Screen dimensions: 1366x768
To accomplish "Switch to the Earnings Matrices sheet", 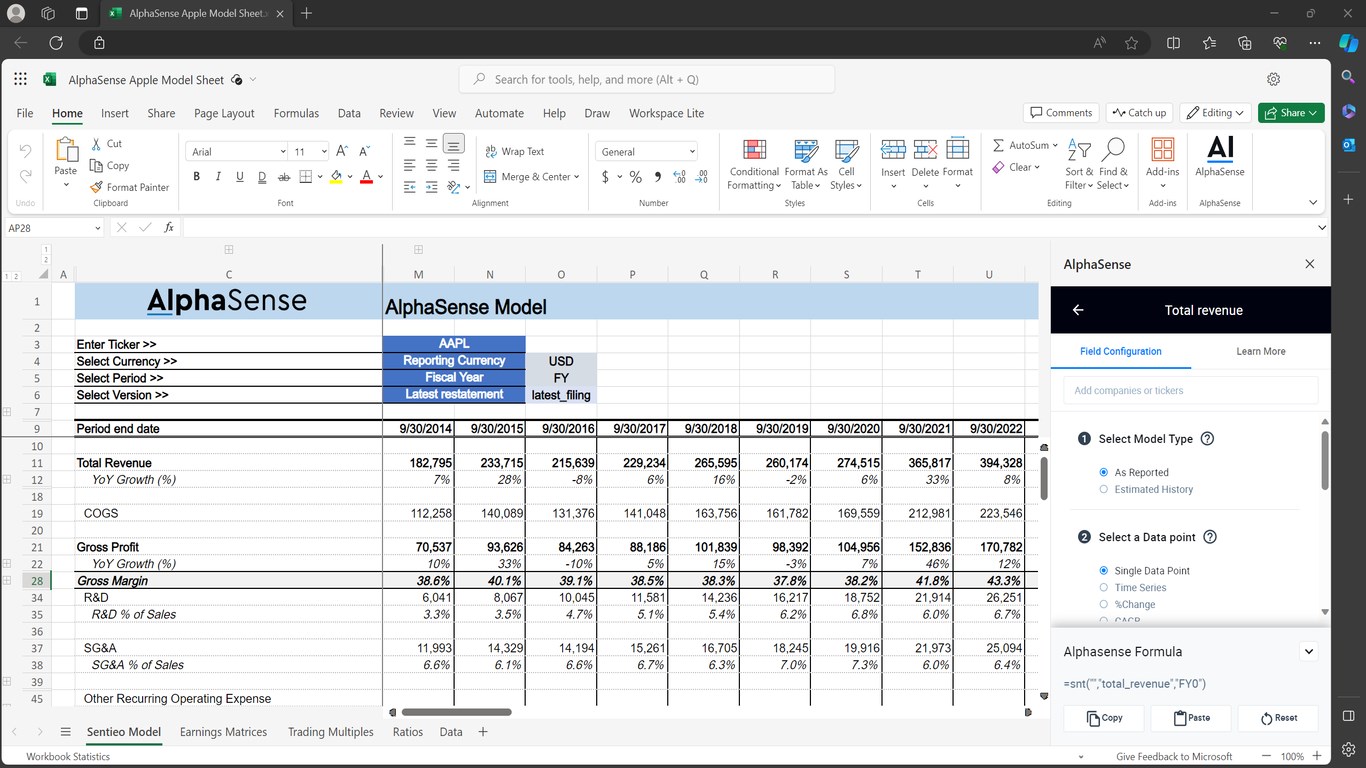I will (x=223, y=732).
